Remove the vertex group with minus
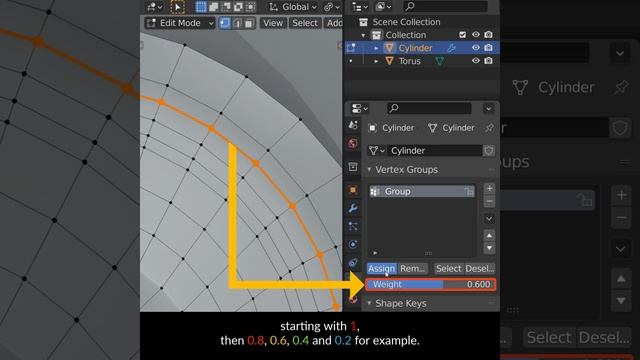640x360 pixels. pyautogui.click(x=489, y=202)
